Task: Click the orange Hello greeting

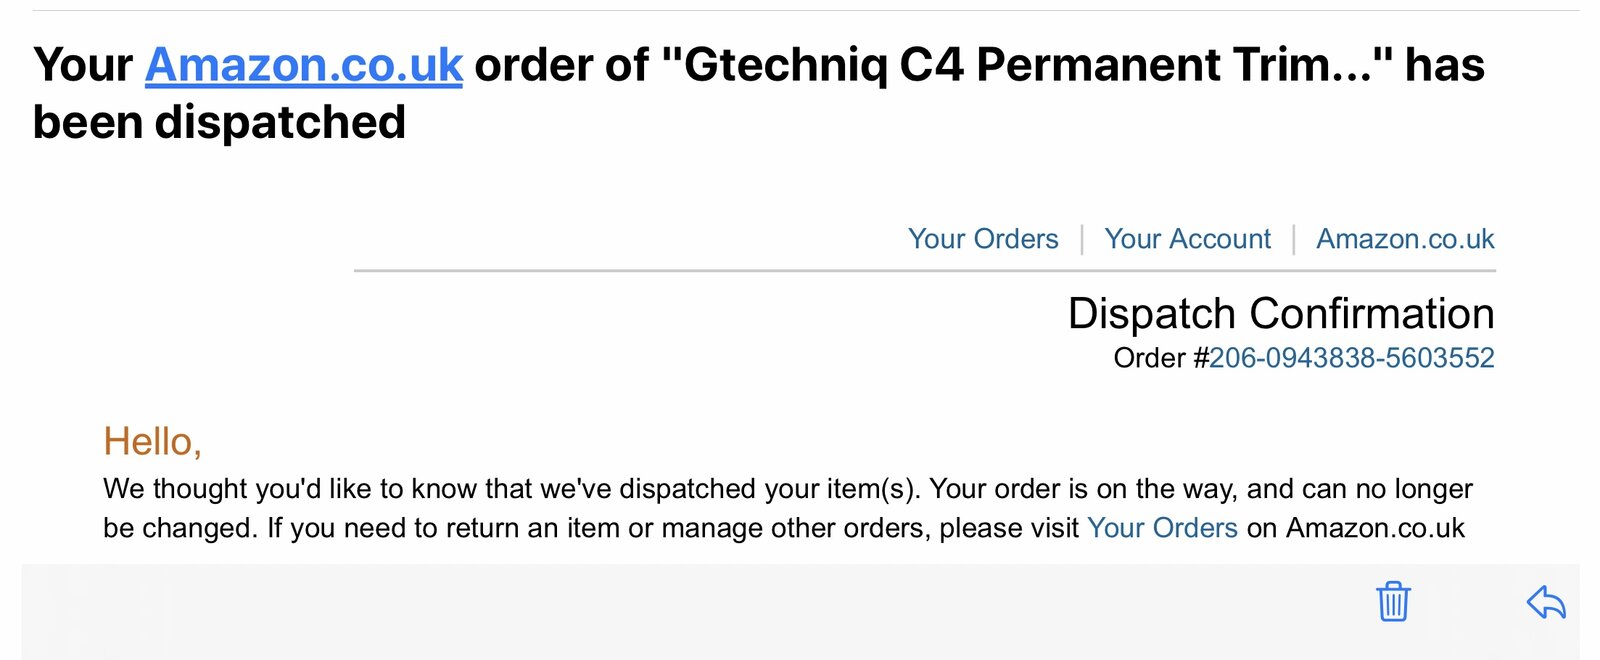Action: pos(152,442)
